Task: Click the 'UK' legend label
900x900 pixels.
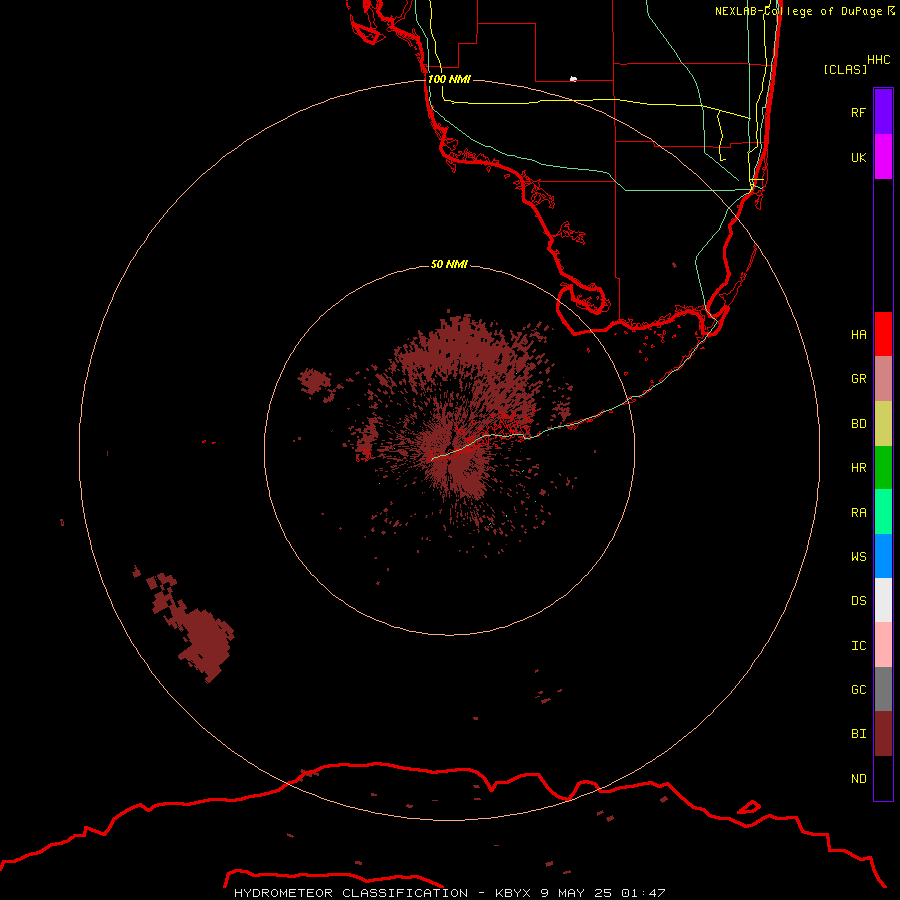Action: click(x=859, y=157)
